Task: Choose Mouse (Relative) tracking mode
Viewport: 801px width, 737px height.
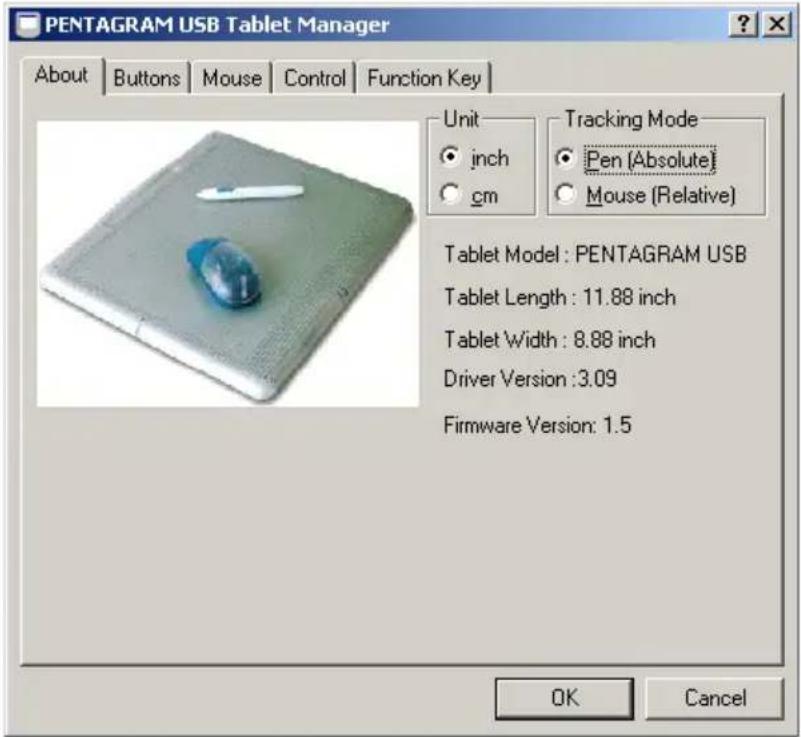Action: click(x=566, y=194)
